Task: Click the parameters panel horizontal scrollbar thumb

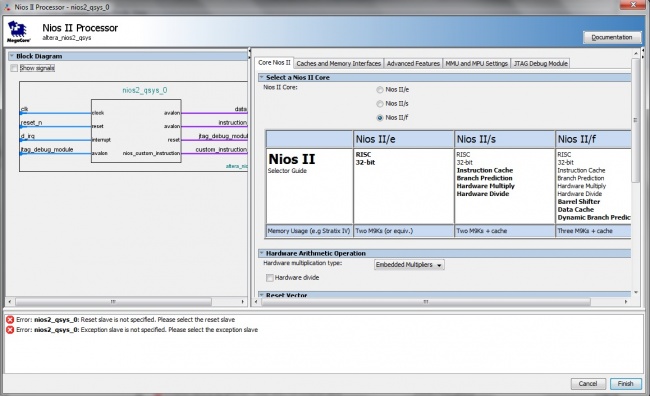Action: click(426, 302)
